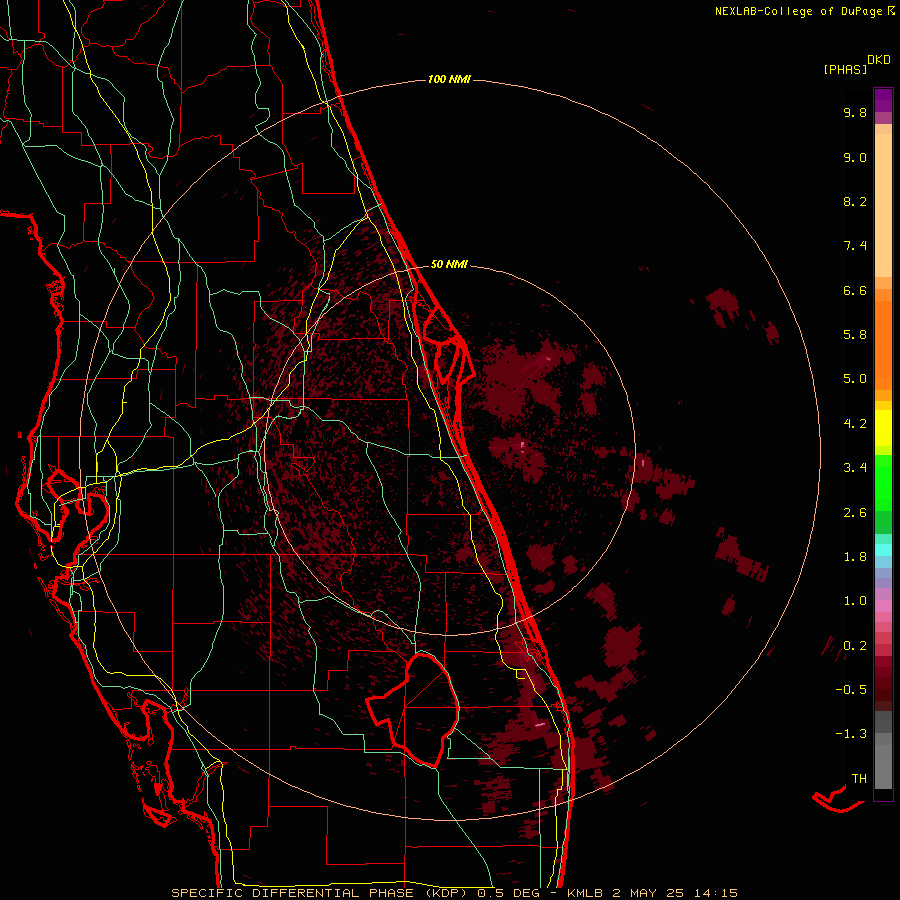Screen dimensions: 900x900
Task: Click the 4.2 value on the scale
Action: (x=855, y=424)
